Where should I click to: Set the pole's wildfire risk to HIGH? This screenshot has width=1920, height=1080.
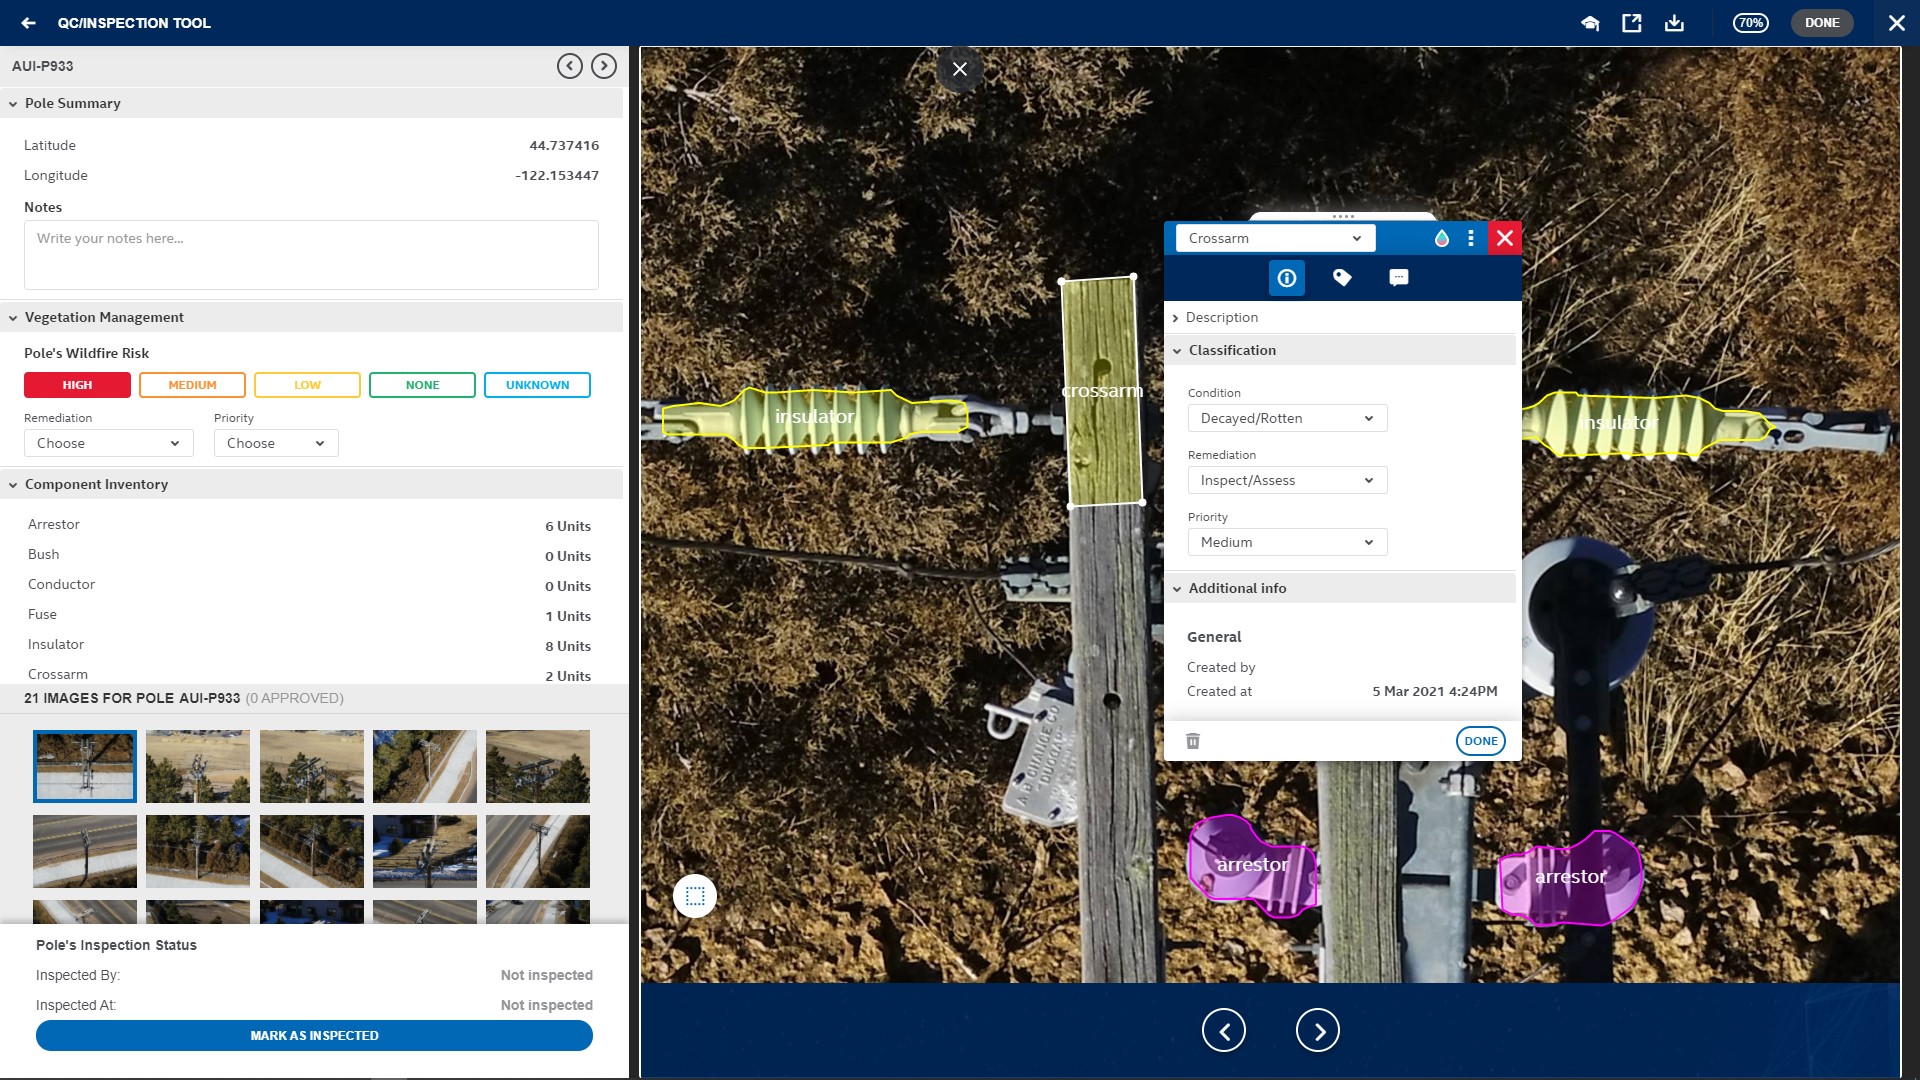click(x=77, y=384)
